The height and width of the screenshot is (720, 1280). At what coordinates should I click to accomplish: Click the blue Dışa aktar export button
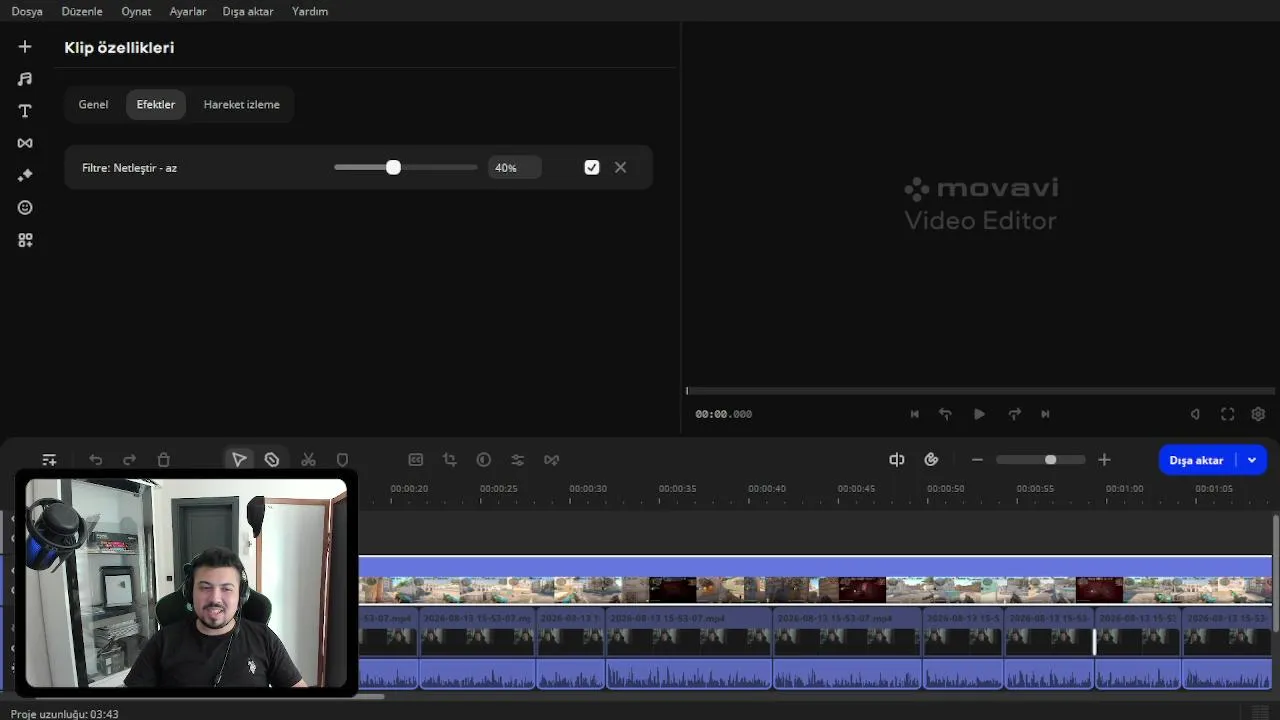point(1197,460)
